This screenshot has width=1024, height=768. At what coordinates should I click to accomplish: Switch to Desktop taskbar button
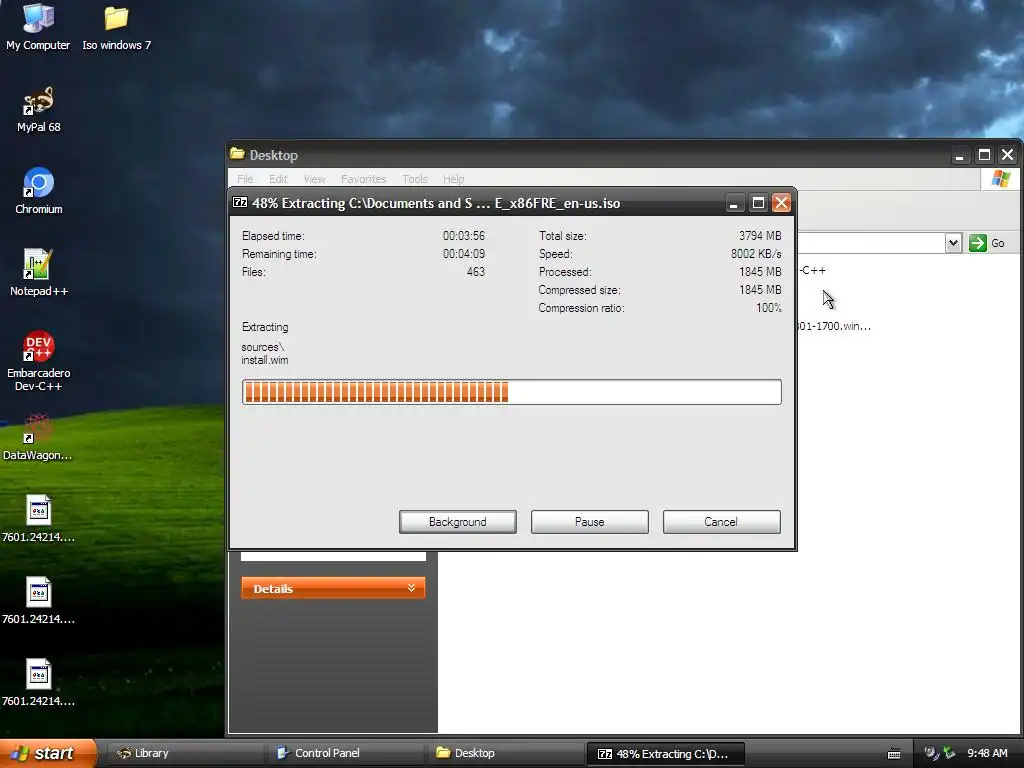tap(505, 753)
